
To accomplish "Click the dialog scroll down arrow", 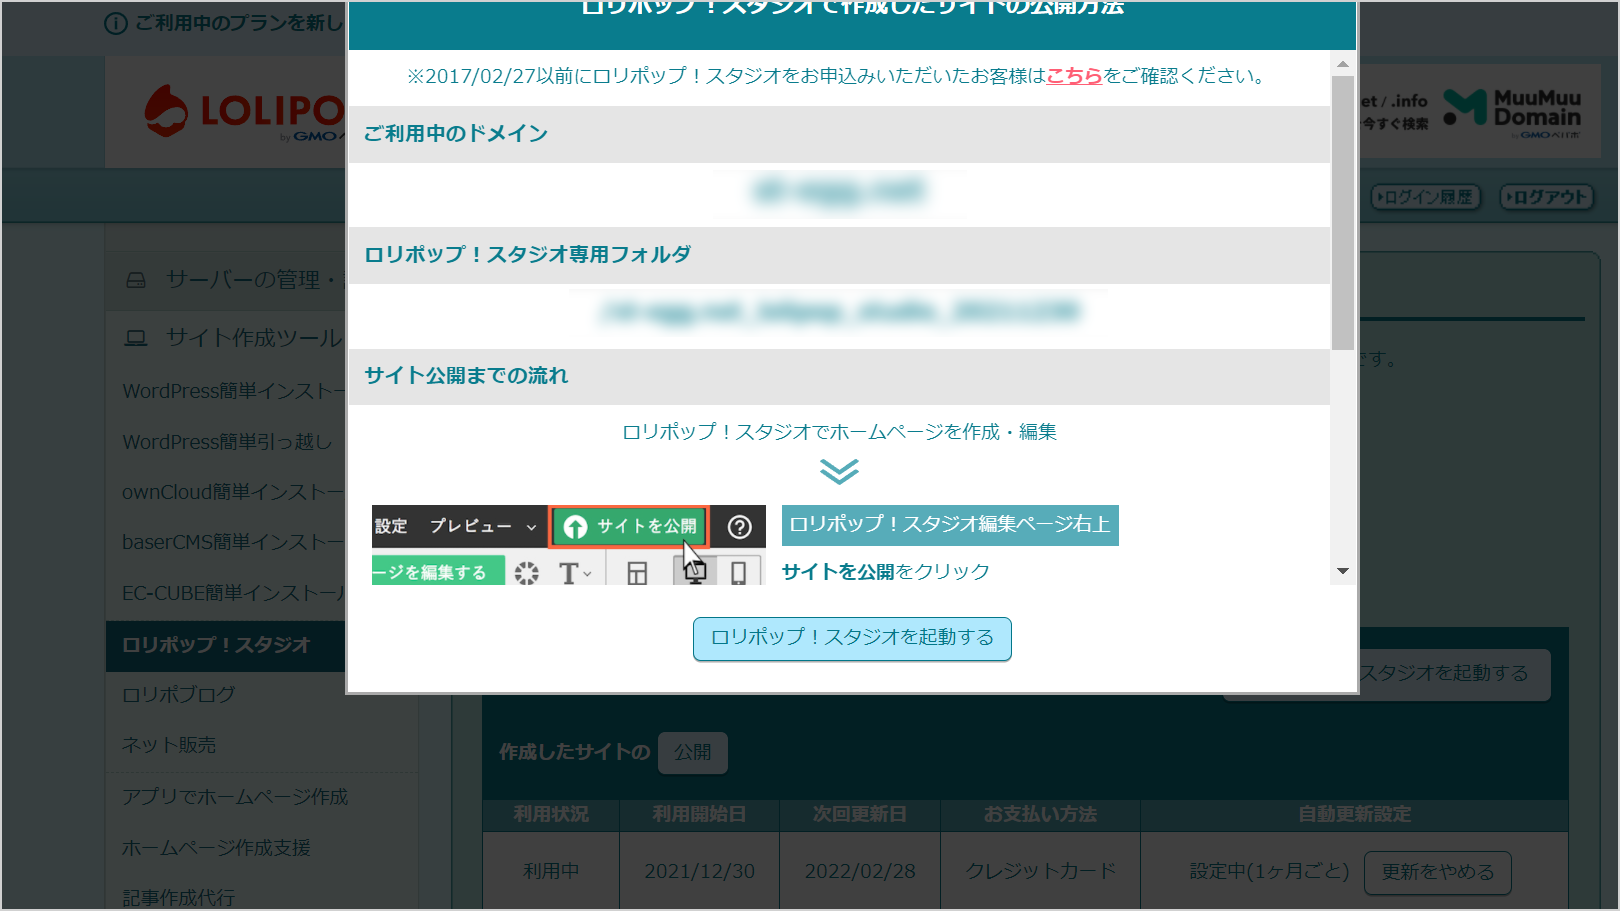I will tap(1343, 571).
